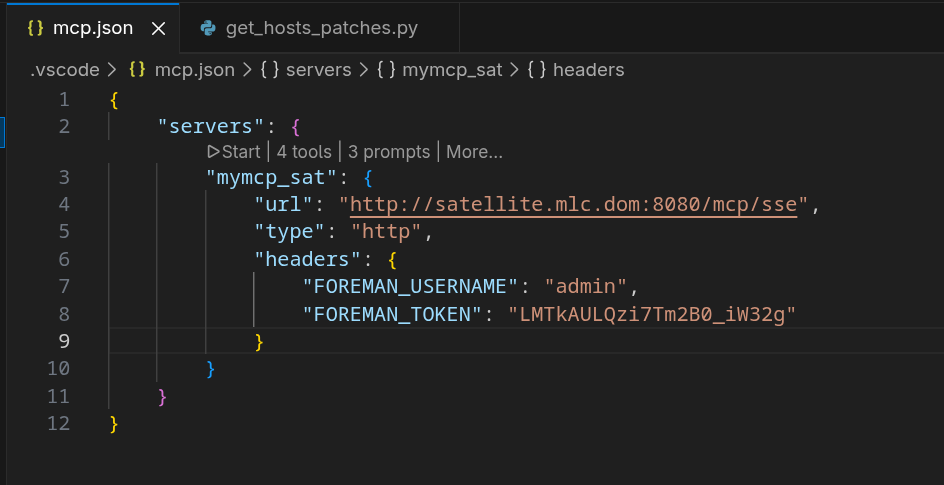Follow the satellite.mlc.dom URL link
The image size is (944, 485).
click(573, 205)
